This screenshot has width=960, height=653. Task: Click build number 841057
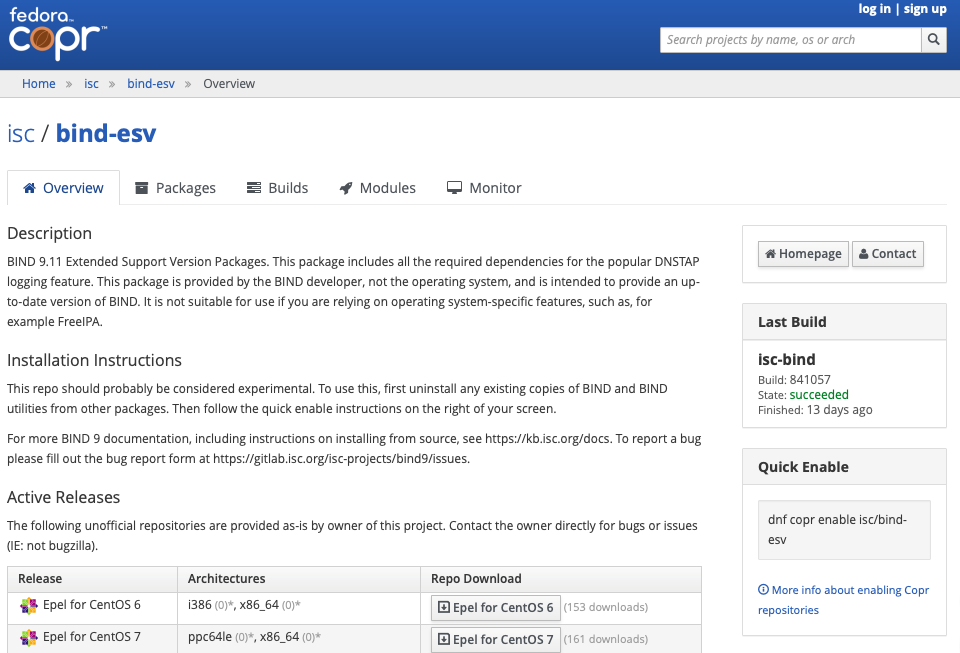pos(810,379)
